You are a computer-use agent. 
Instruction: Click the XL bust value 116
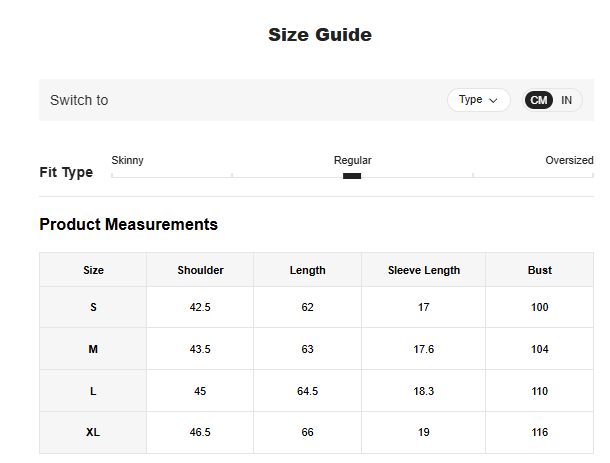(x=540, y=432)
